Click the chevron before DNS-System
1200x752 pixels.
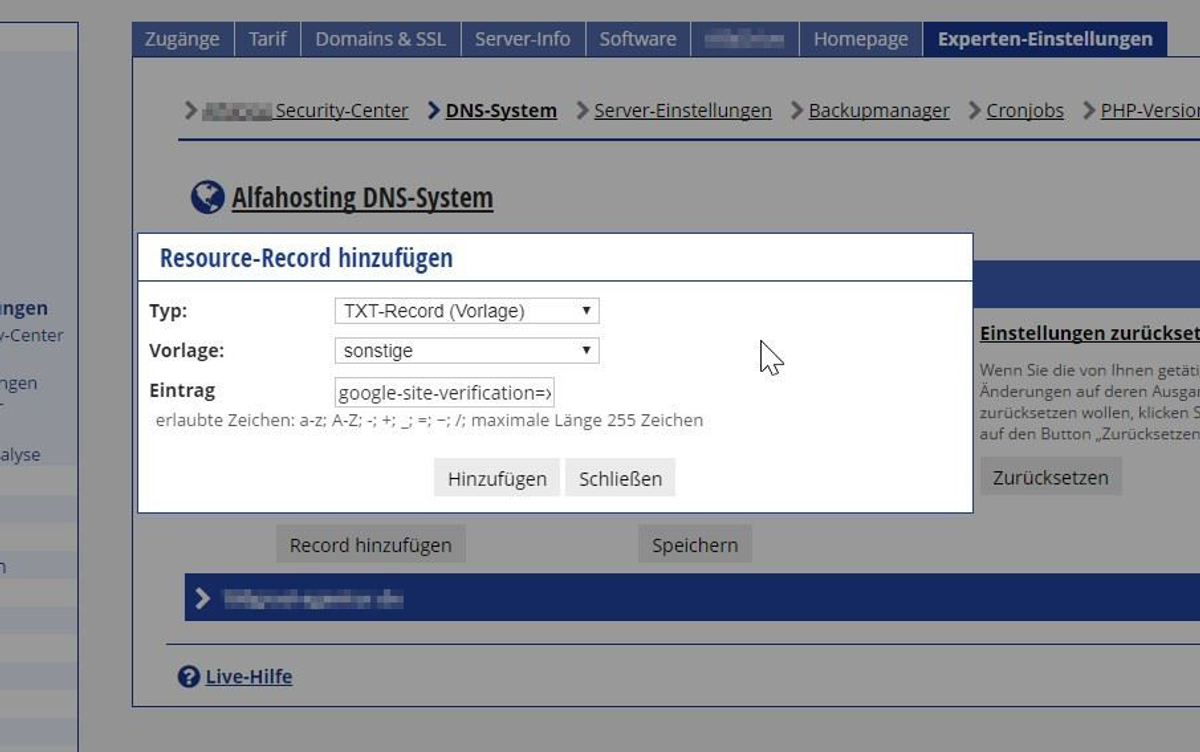tap(434, 110)
